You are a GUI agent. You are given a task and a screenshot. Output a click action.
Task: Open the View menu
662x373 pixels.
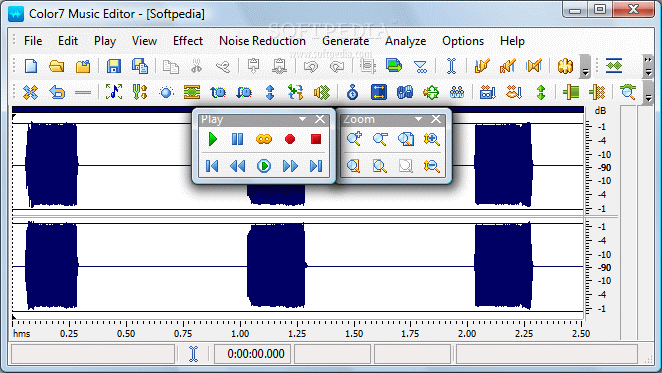144,41
